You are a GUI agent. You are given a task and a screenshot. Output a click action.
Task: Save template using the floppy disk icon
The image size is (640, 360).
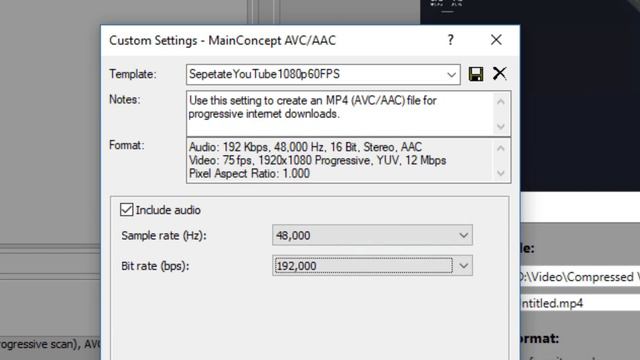click(476, 74)
